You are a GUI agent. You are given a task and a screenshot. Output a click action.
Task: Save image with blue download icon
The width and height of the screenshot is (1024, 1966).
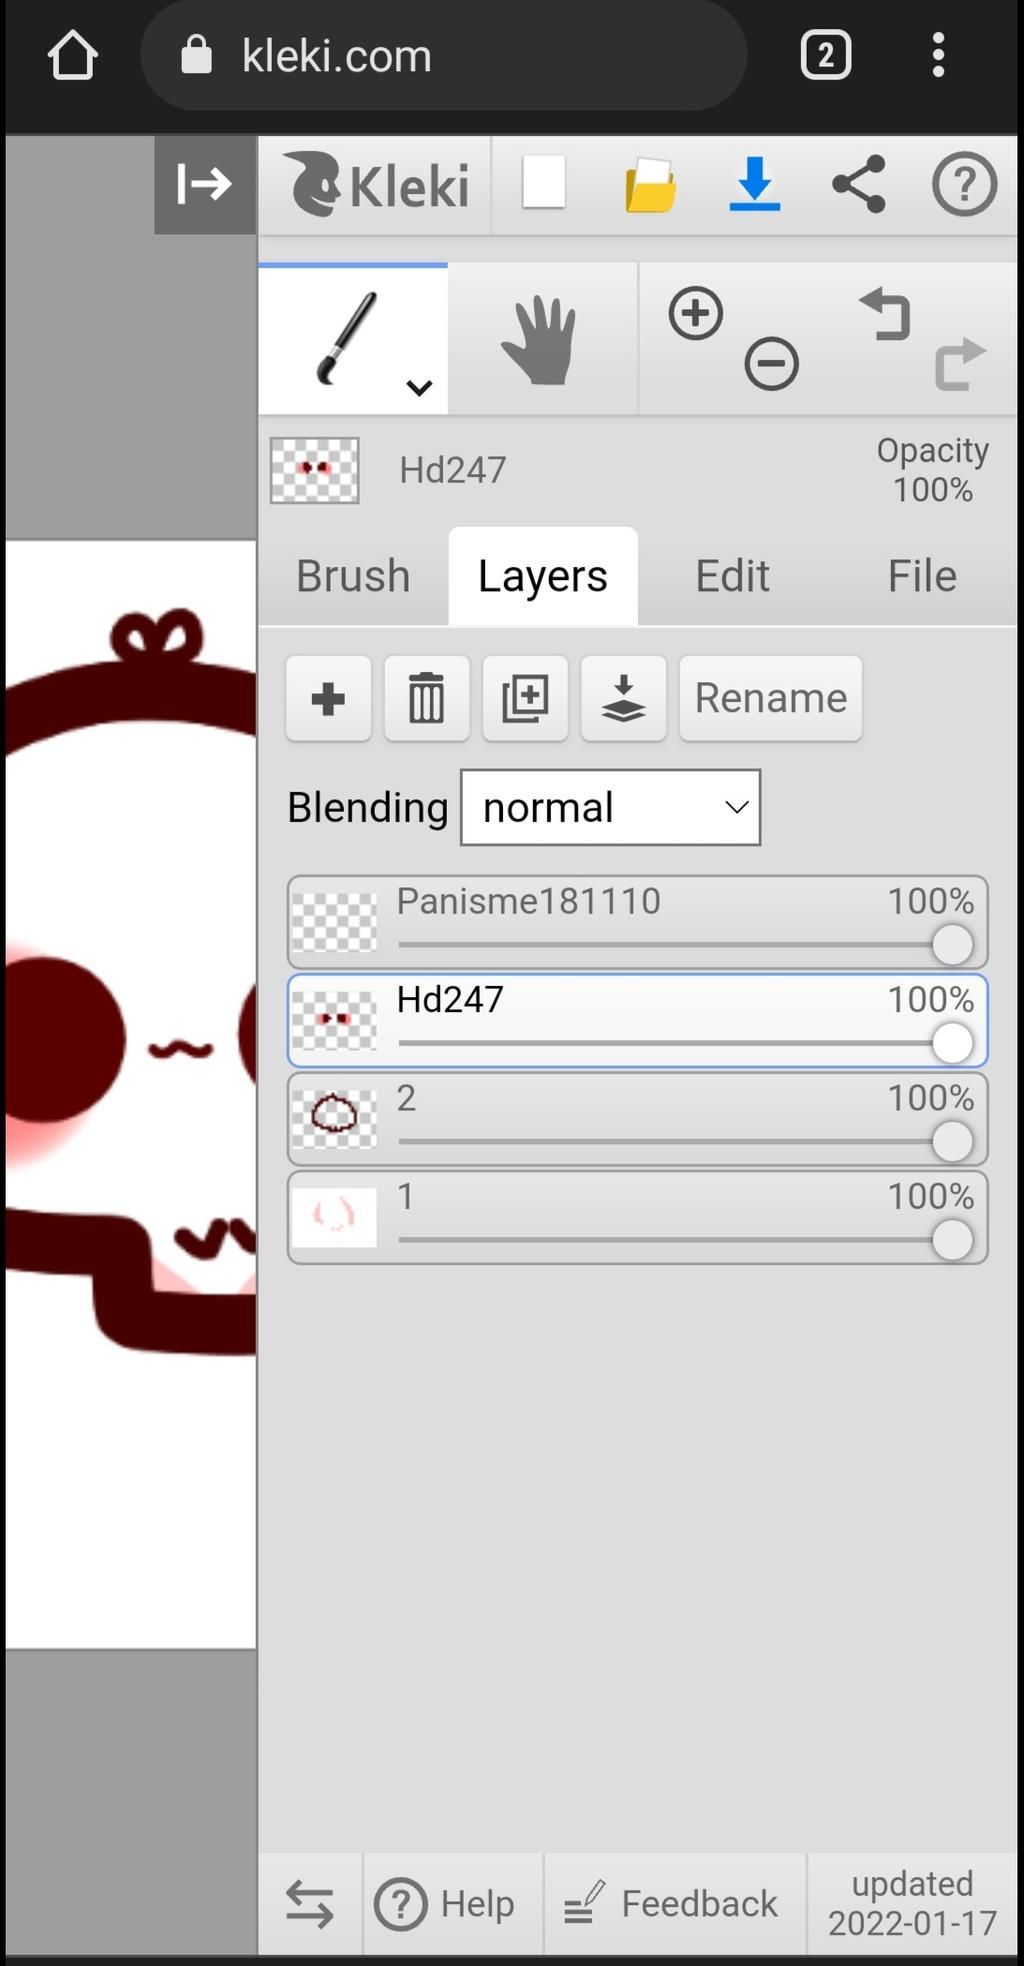[755, 184]
